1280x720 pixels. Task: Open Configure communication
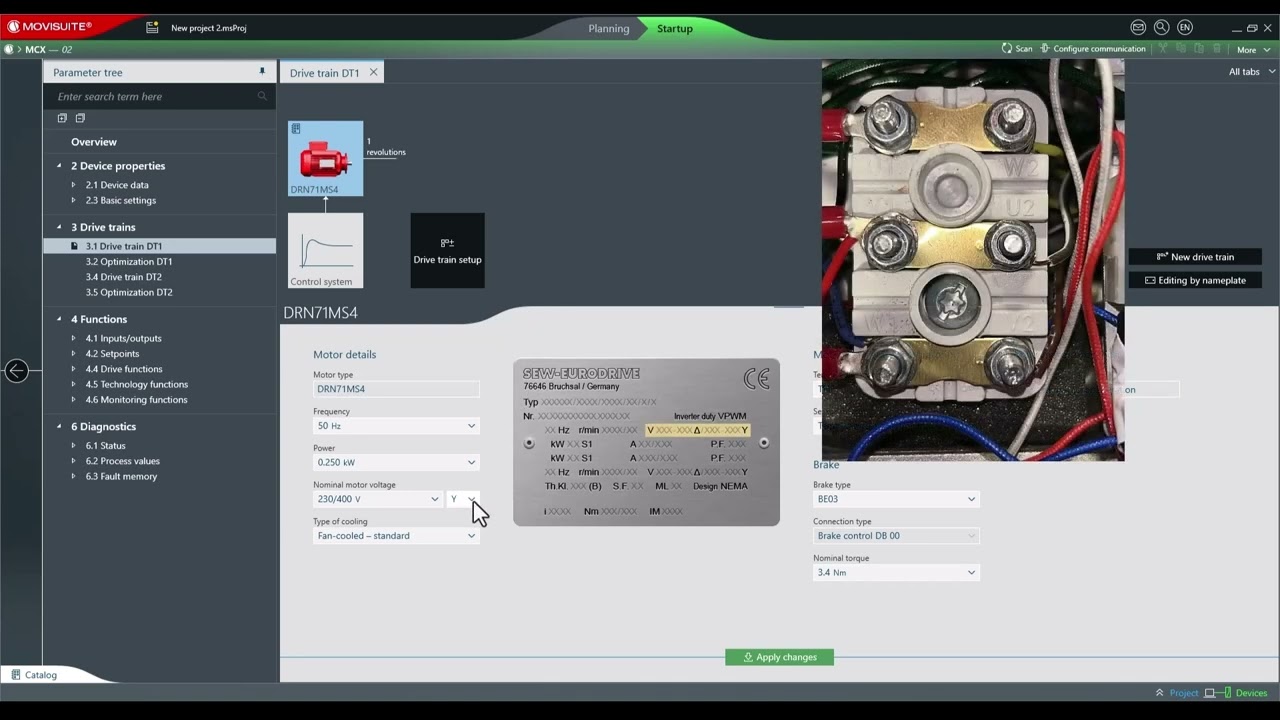1093,49
